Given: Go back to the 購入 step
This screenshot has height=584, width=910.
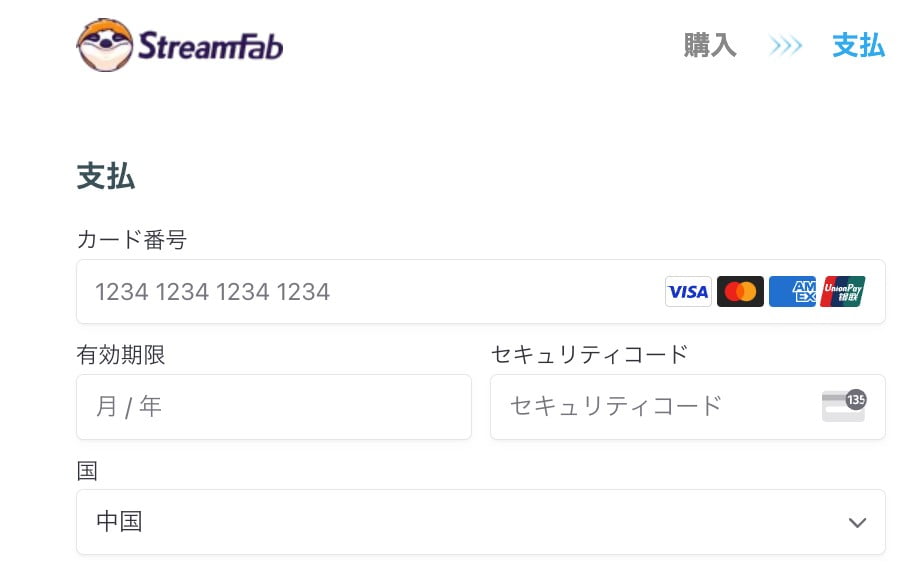Looking at the screenshot, I should coord(710,45).
